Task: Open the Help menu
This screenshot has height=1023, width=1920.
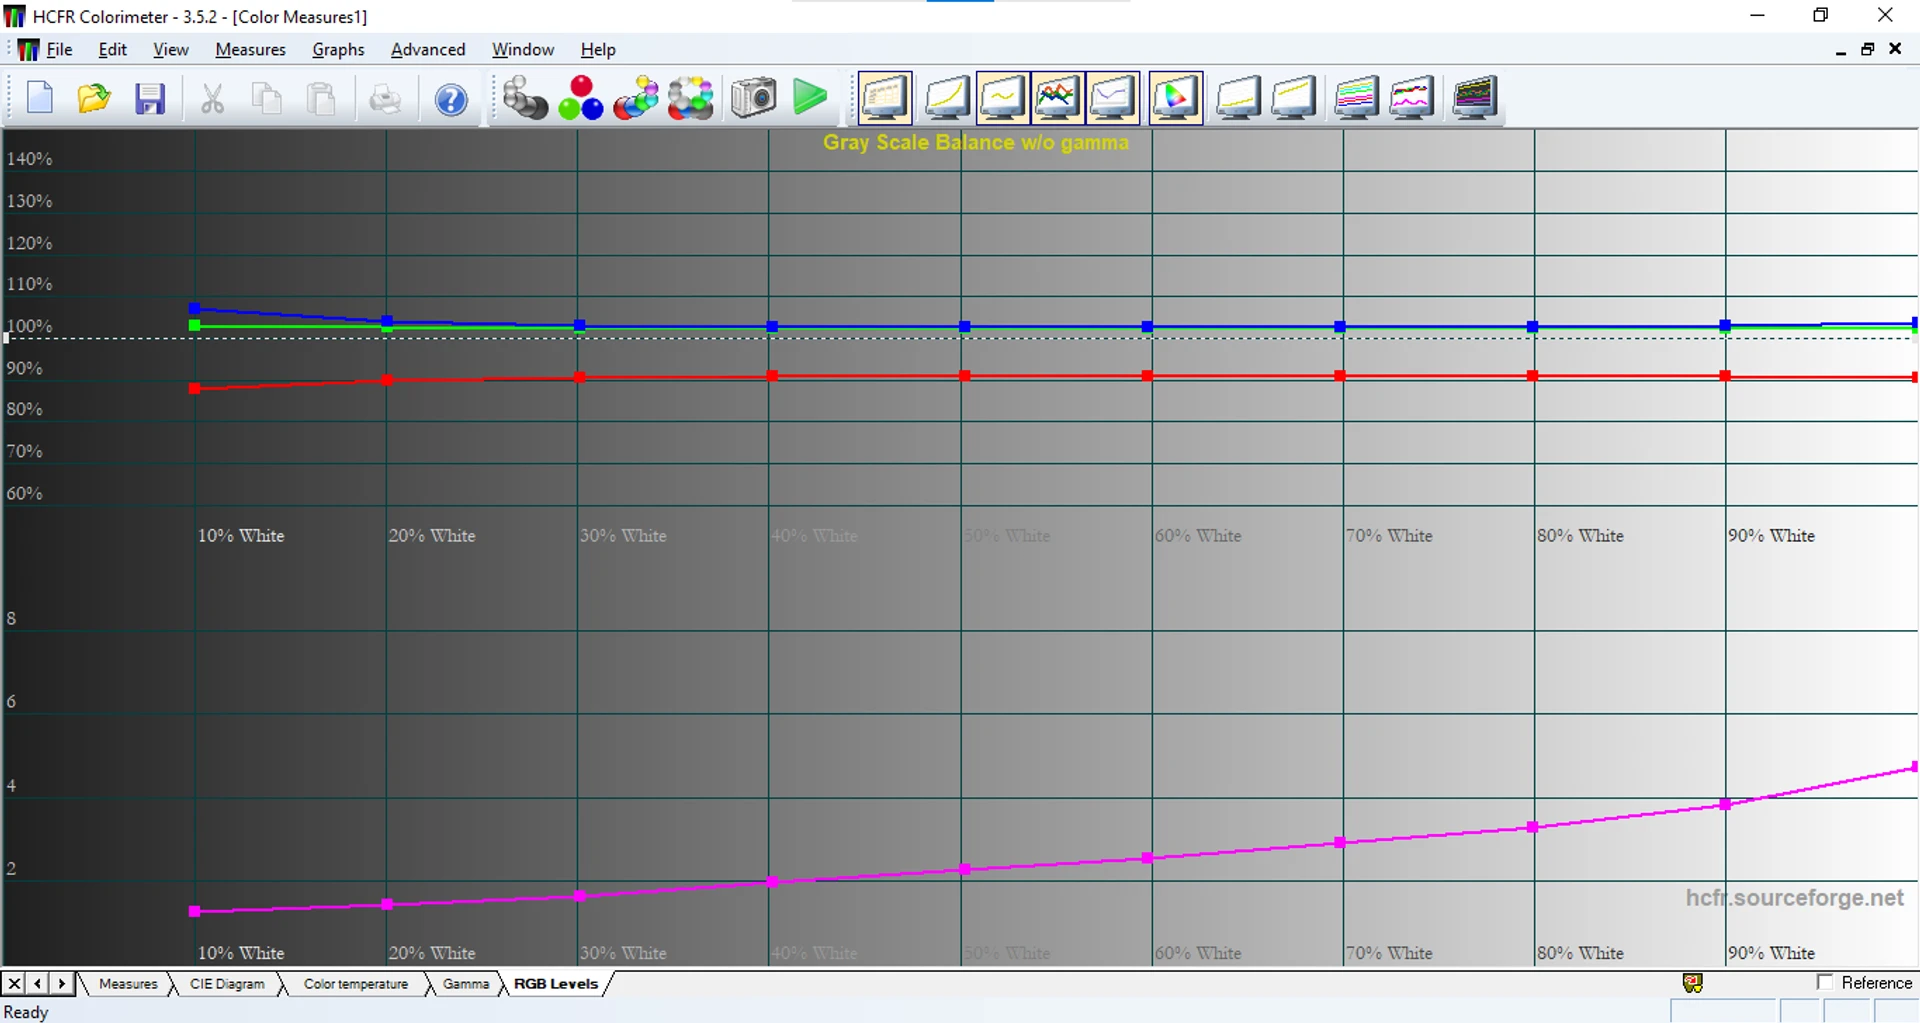Action: coord(598,49)
